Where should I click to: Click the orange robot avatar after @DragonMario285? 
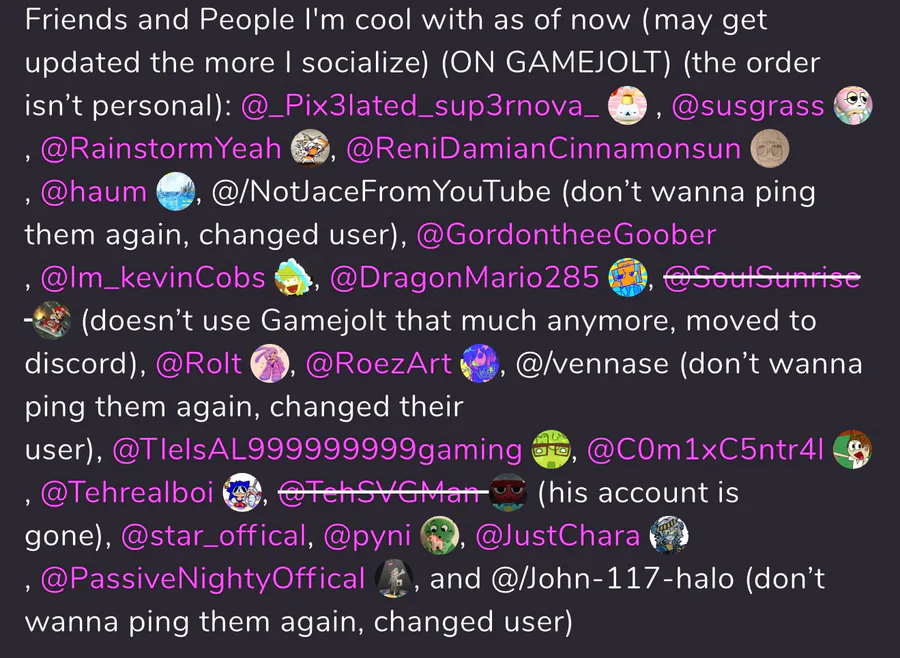click(628, 277)
